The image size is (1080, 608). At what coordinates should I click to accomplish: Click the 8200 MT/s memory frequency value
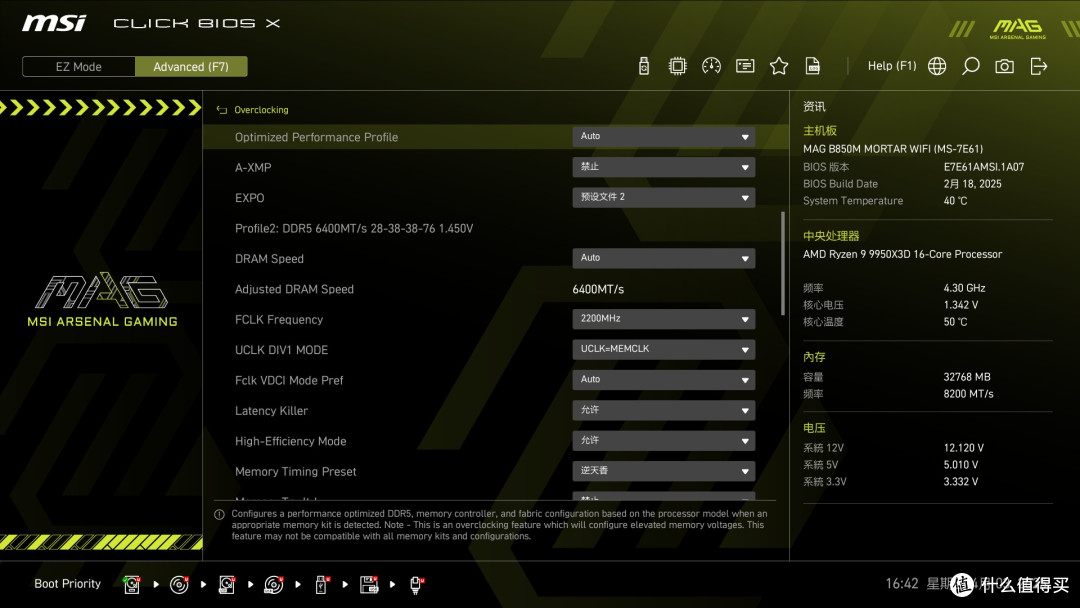pyautogui.click(x=968, y=394)
